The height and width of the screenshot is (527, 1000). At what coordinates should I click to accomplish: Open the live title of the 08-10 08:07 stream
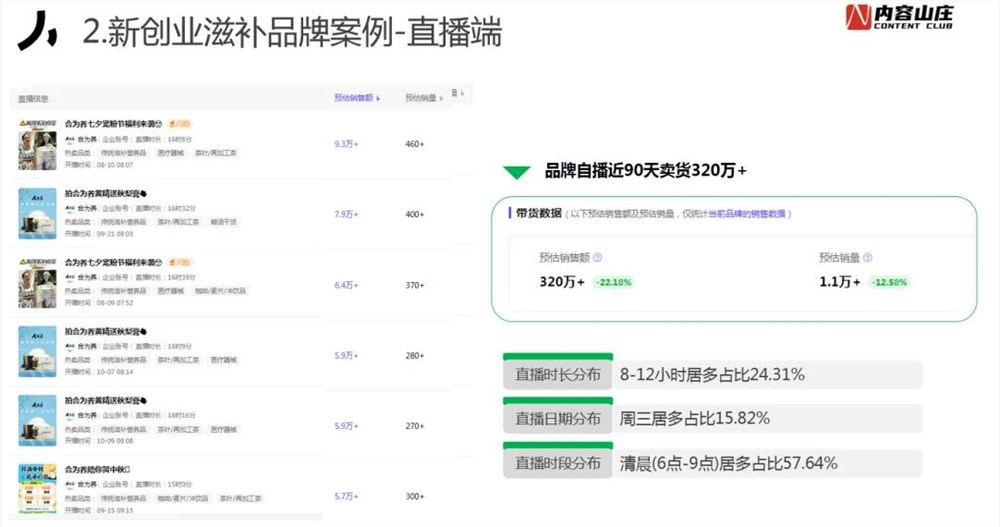click(114, 124)
